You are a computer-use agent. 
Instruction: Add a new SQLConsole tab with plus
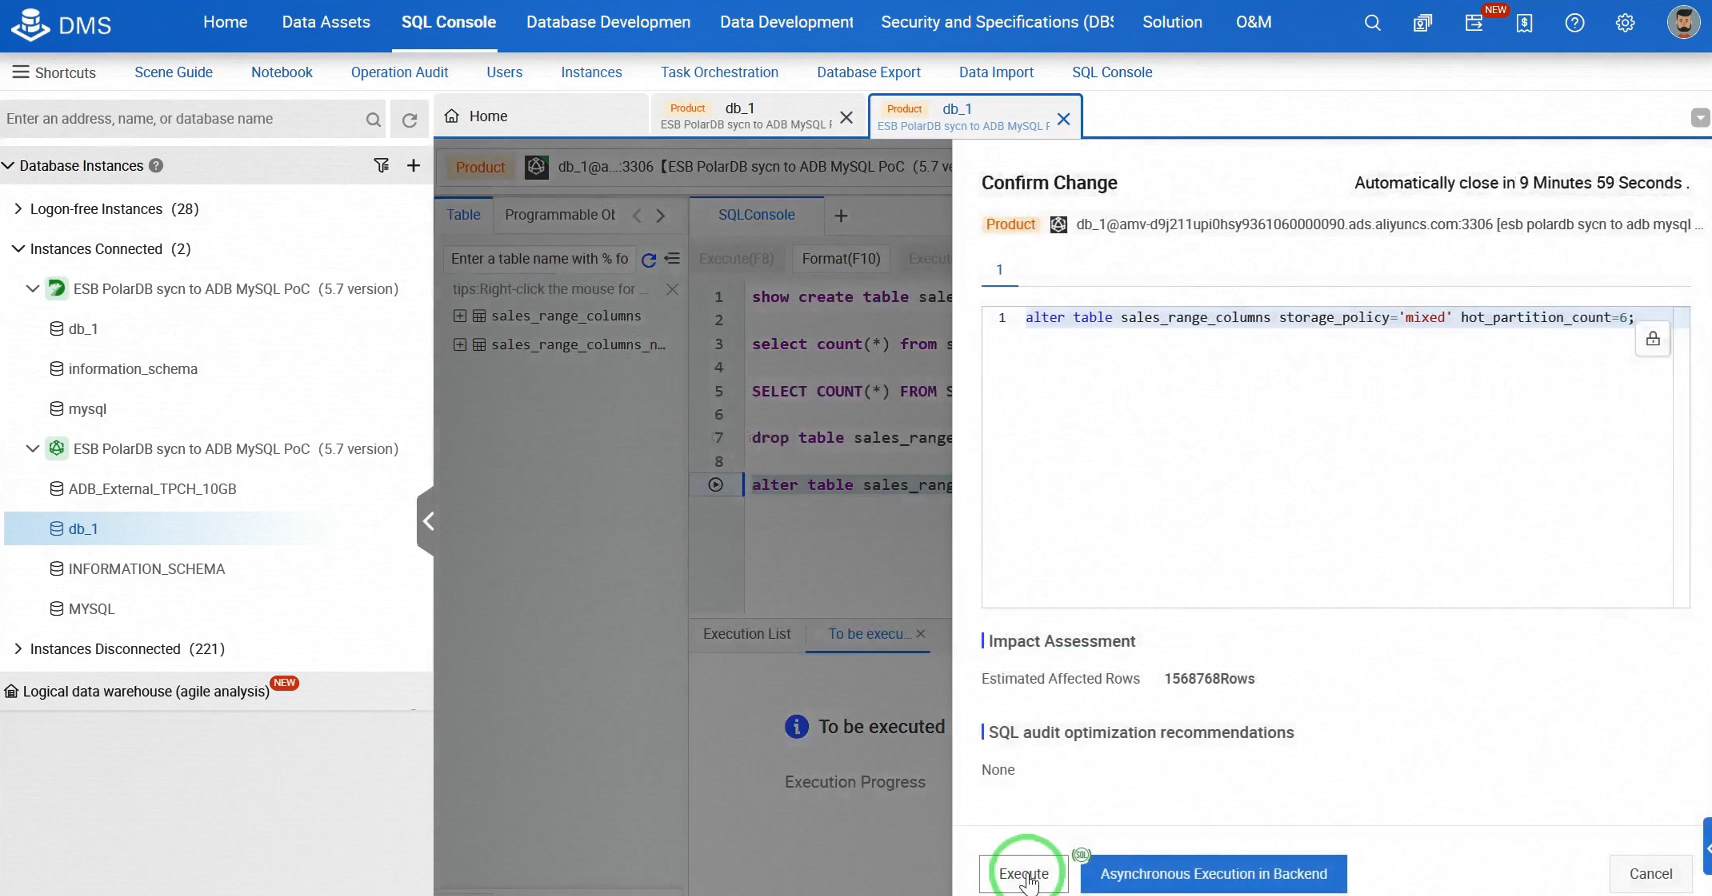click(x=841, y=216)
